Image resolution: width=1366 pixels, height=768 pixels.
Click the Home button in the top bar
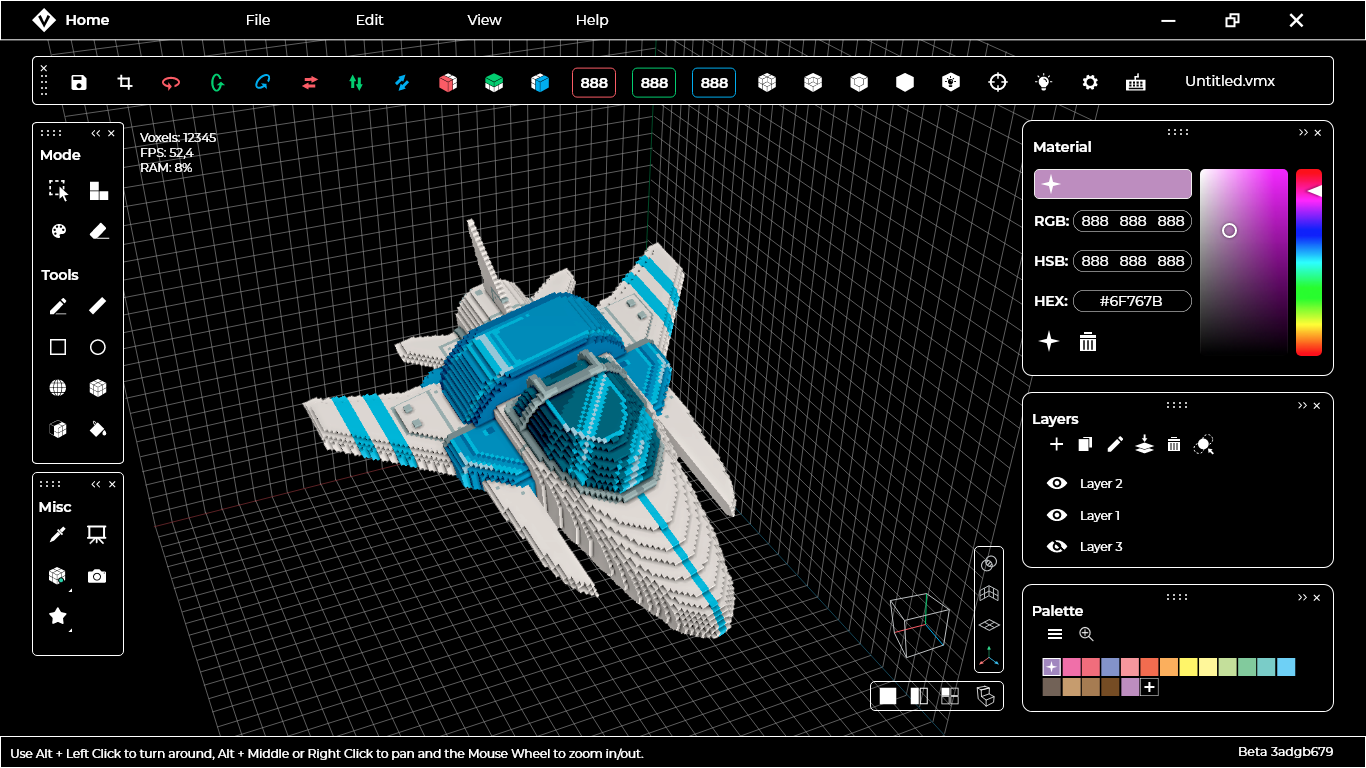coord(86,19)
